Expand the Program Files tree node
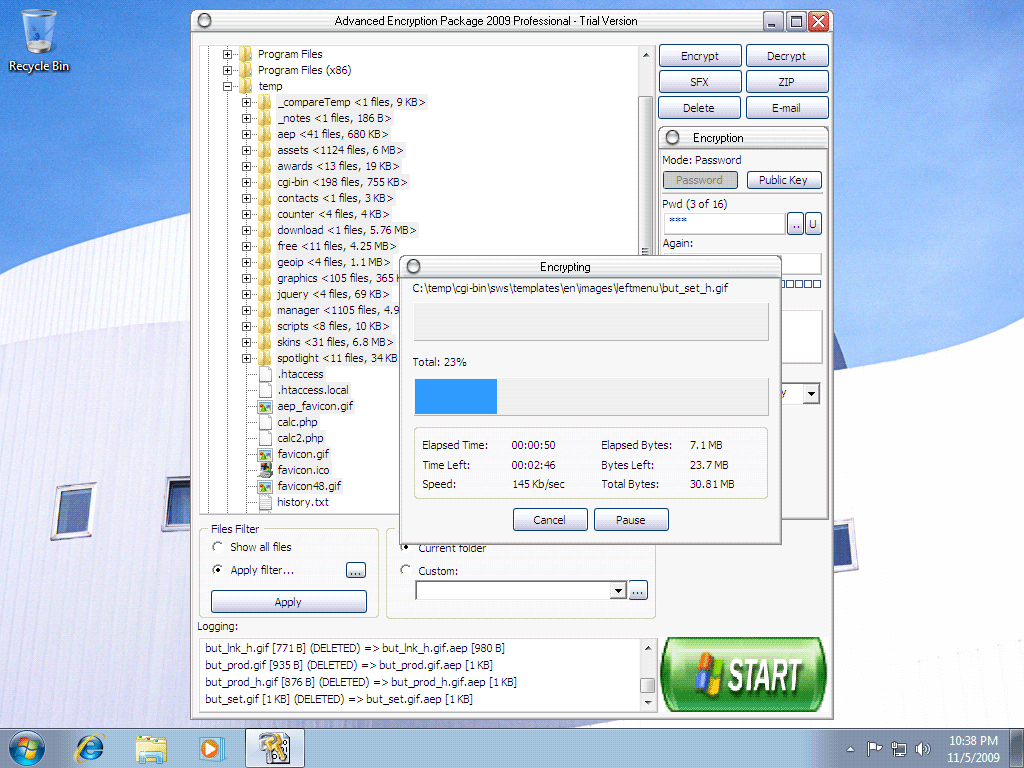 (227, 54)
